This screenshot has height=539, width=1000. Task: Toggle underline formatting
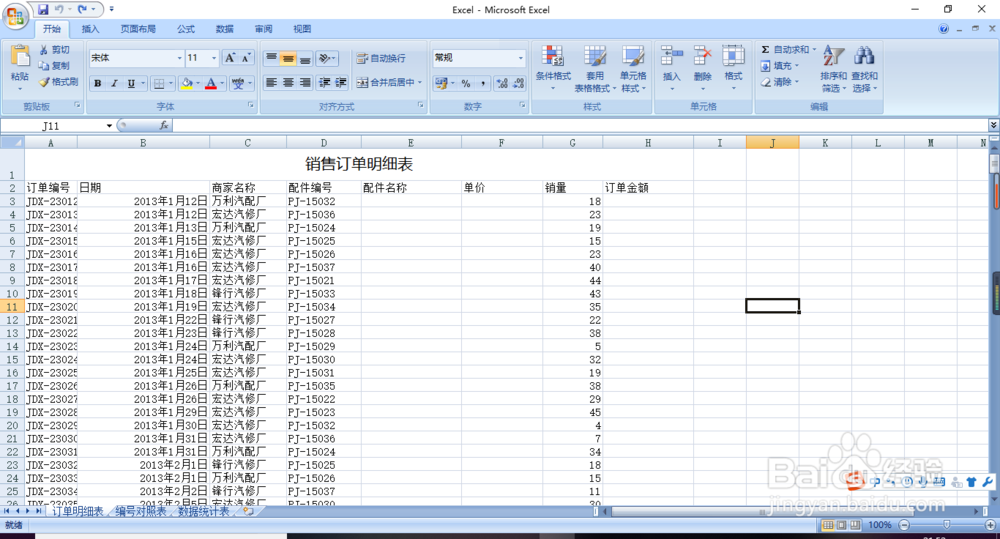131,84
